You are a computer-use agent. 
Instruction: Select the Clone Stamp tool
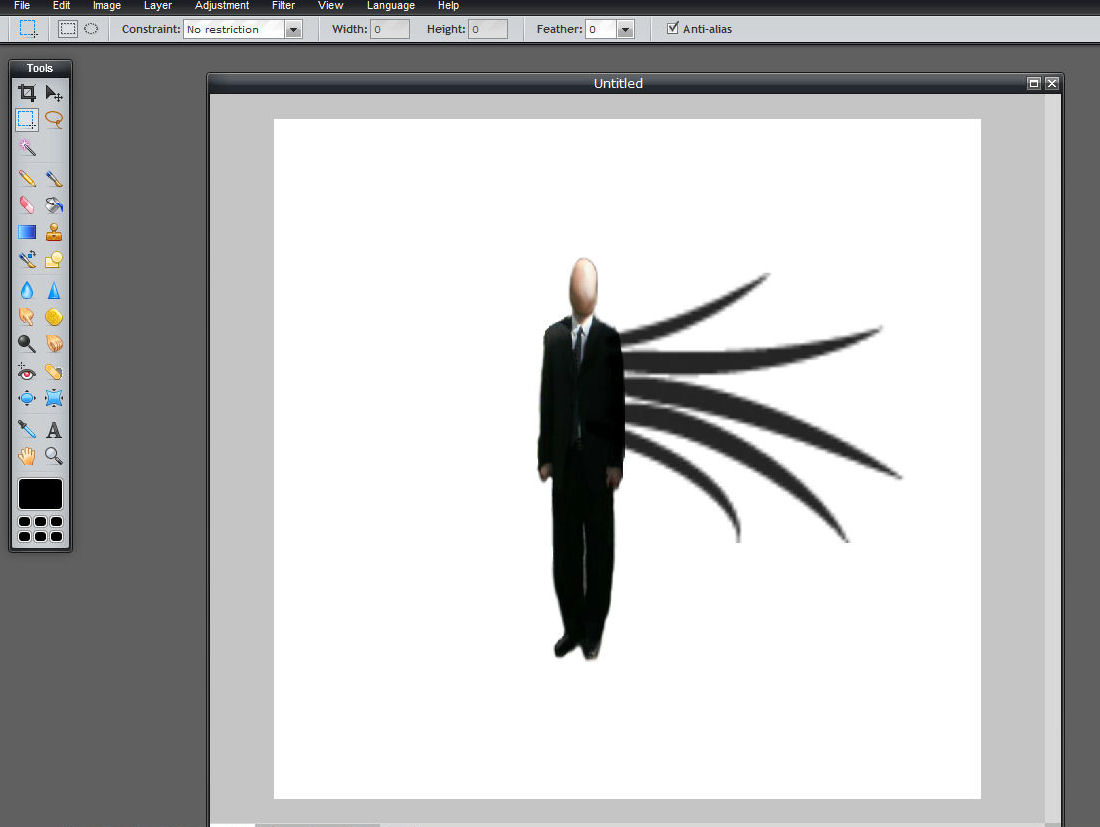tap(54, 232)
